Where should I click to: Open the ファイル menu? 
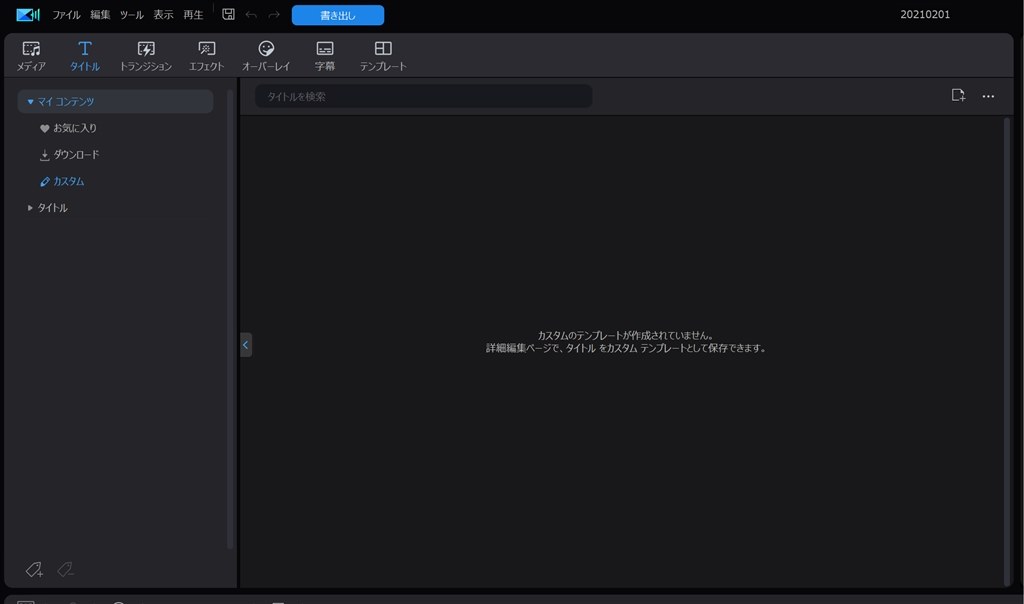66,14
